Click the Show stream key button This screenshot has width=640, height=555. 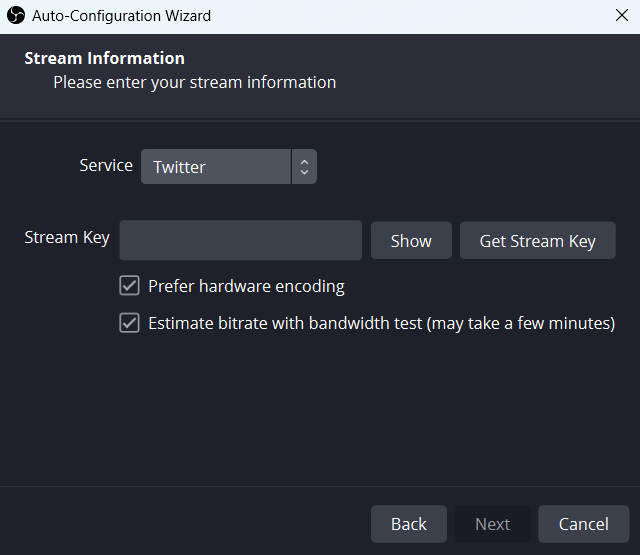(x=411, y=241)
